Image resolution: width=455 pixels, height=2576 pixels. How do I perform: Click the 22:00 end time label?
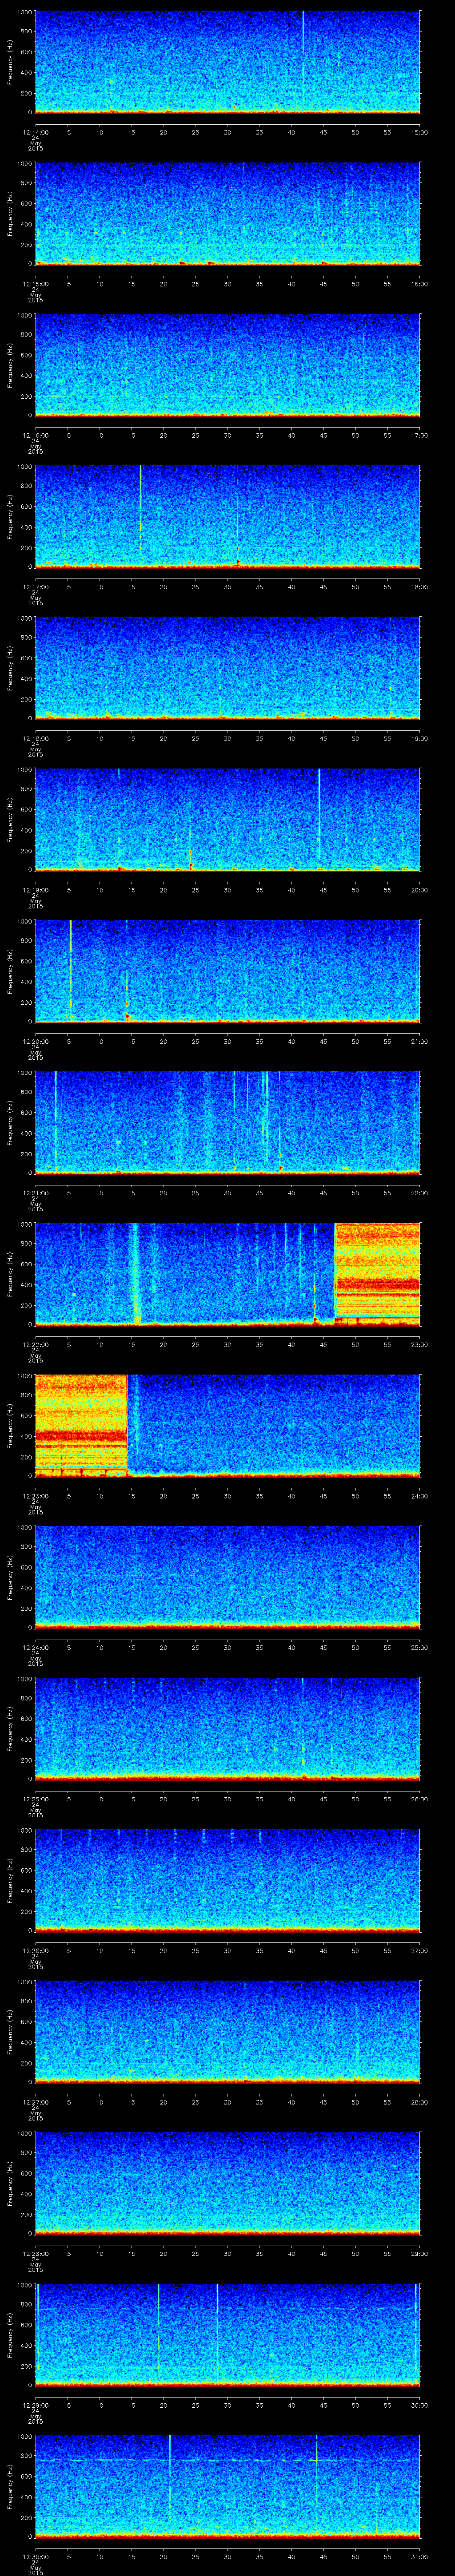[x=419, y=1193]
